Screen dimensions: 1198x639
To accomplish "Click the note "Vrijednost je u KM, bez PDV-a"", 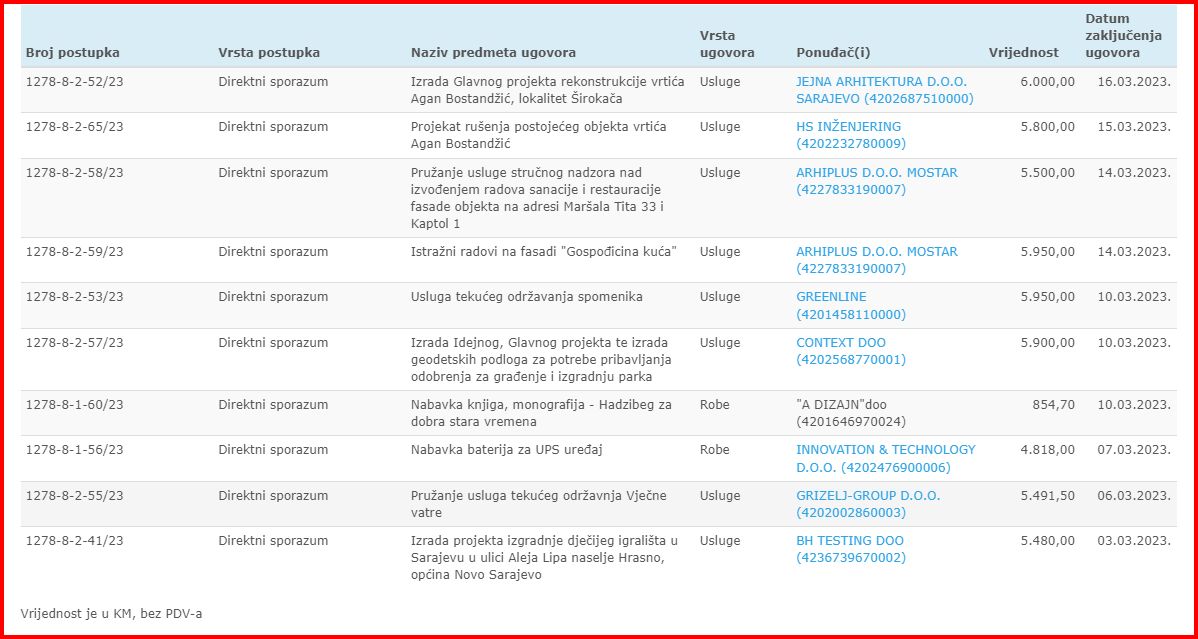I will (x=112, y=613).
